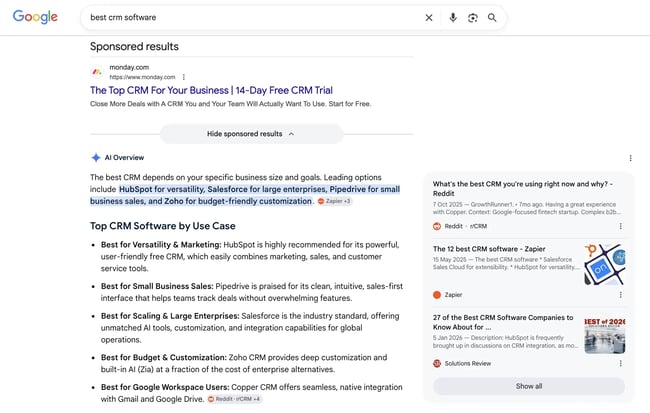Open three-dot menu for Solutions Review card
The image size is (650, 413).
click(621, 363)
